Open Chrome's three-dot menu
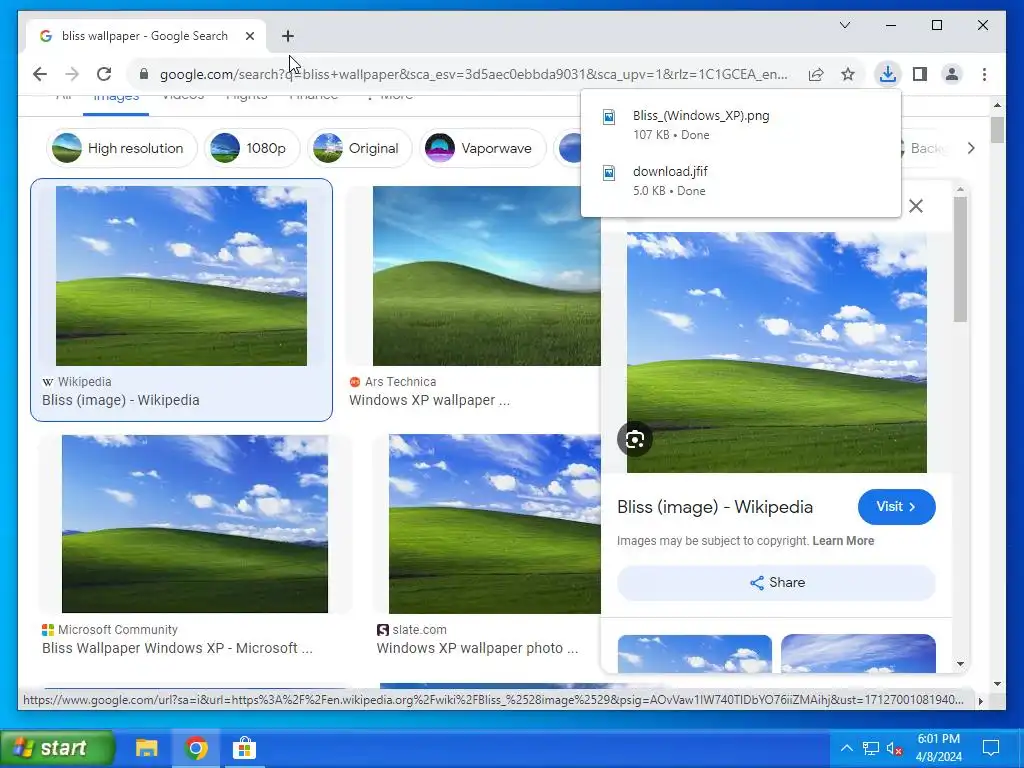Image resolution: width=1024 pixels, height=768 pixels. pos(984,74)
